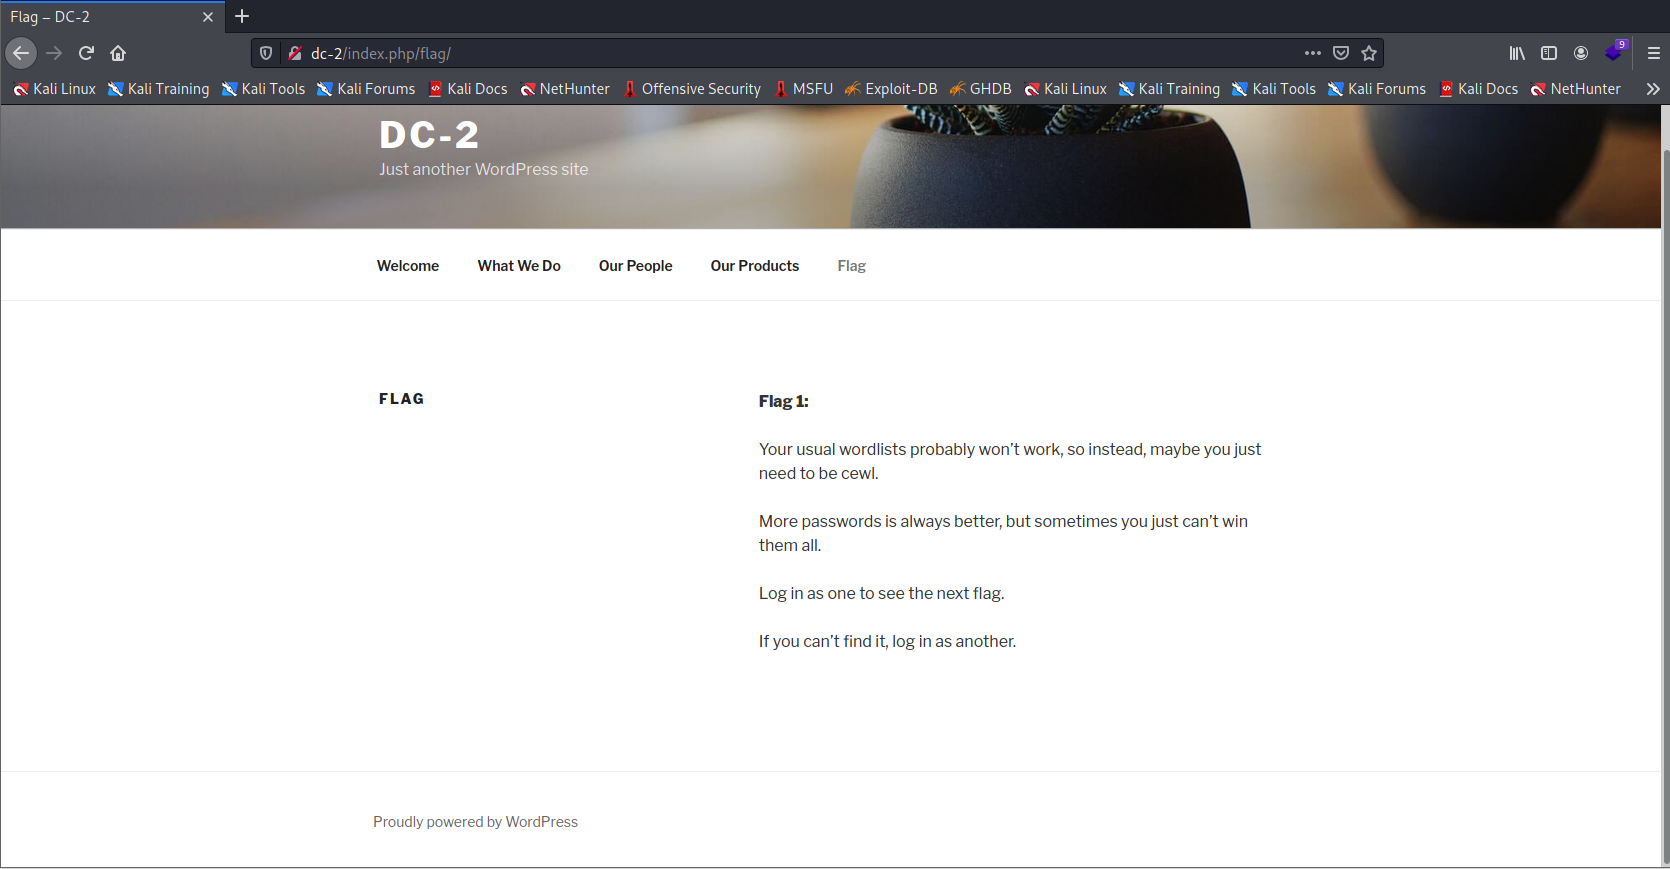
Task: Click the DC-2 site title
Action: (429, 135)
